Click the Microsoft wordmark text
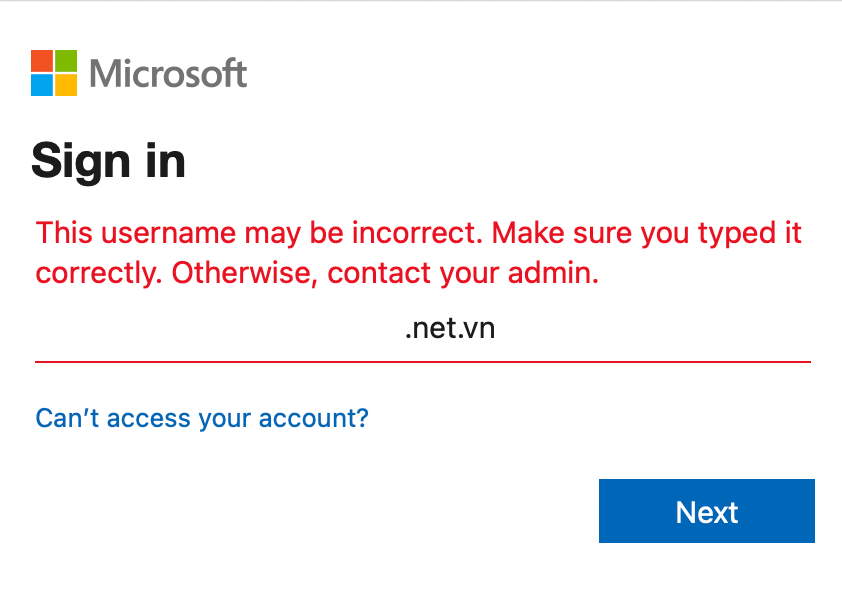Image resolution: width=842 pixels, height=592 pixels. pyautogui.click(x=168, y=73)
